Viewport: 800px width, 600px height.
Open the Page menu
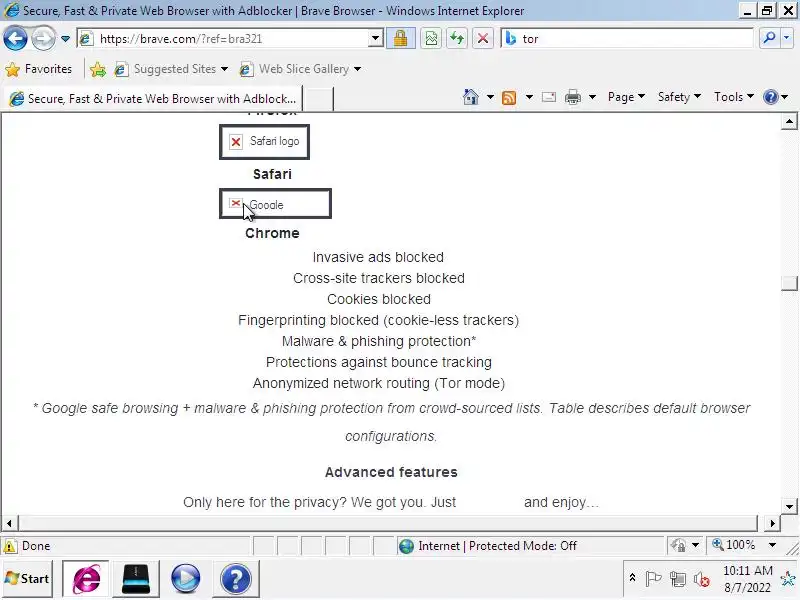pyautogui.click(x=627, y=97)
